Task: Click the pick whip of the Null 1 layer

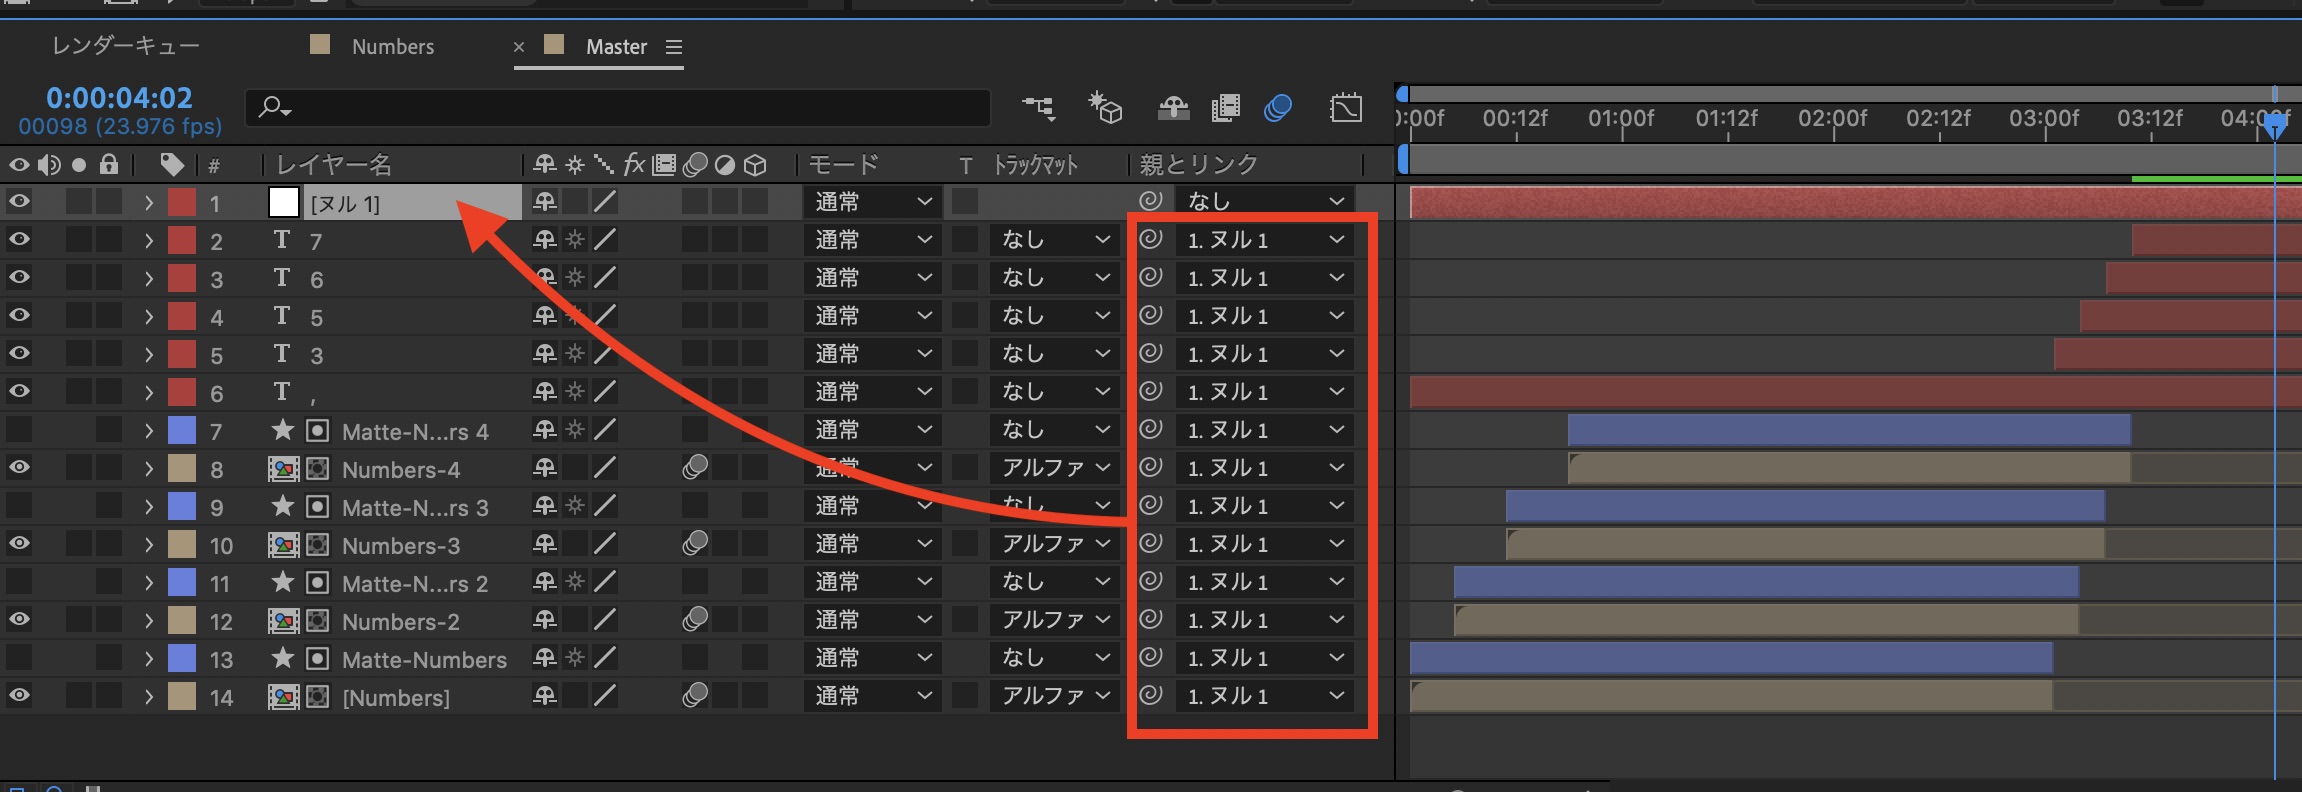Action: (1151, 201)
